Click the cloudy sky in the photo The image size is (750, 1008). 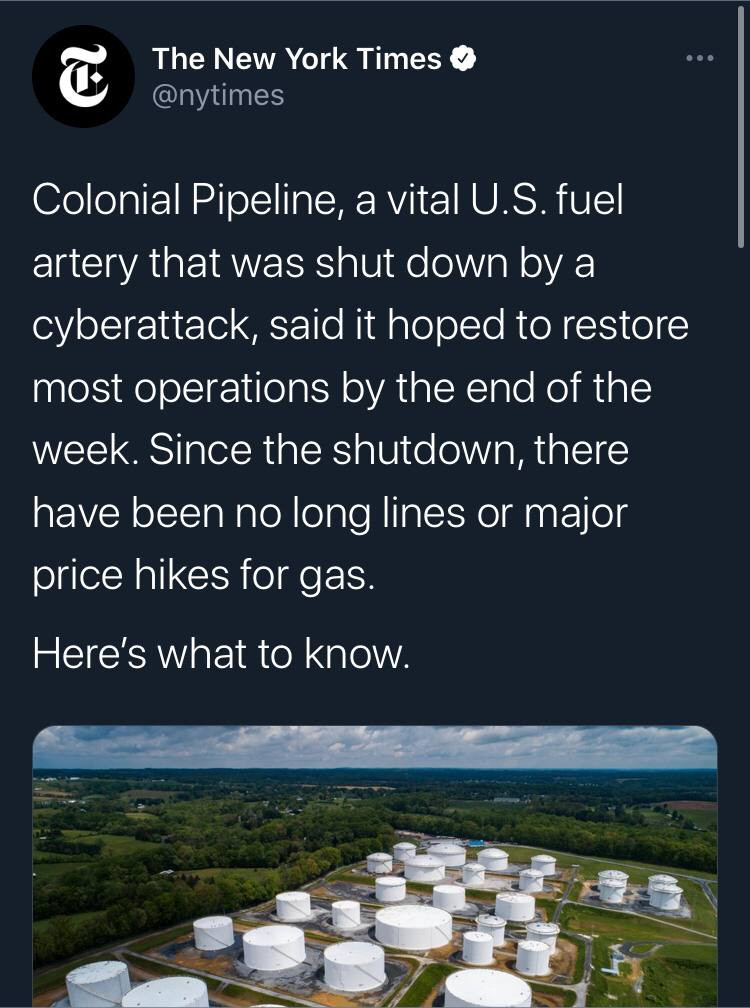[375, 747]
